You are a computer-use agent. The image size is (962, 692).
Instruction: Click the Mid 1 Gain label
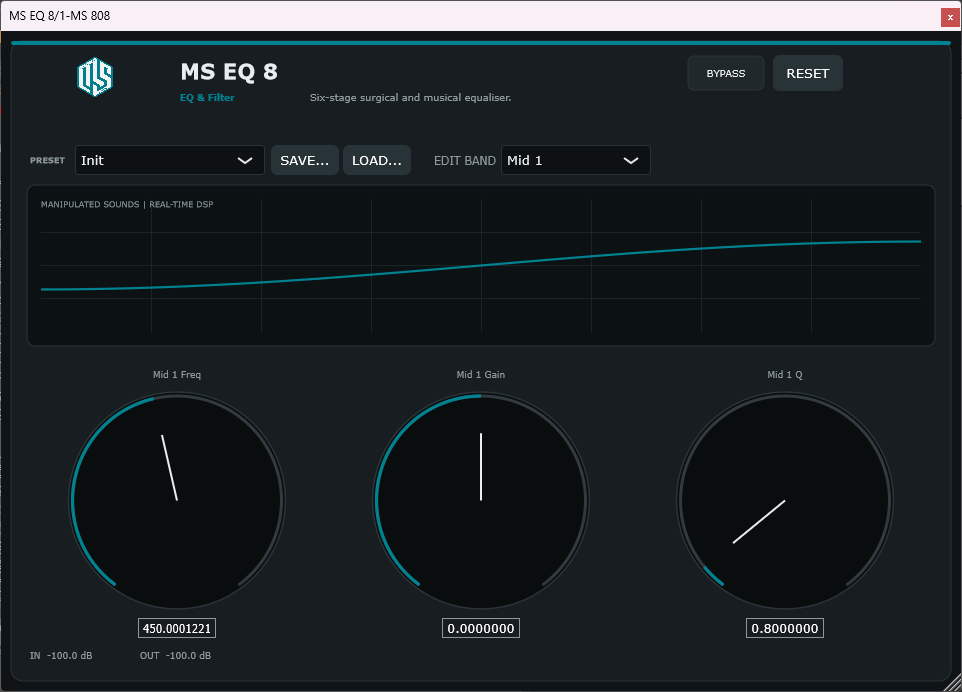click(481, 375)
